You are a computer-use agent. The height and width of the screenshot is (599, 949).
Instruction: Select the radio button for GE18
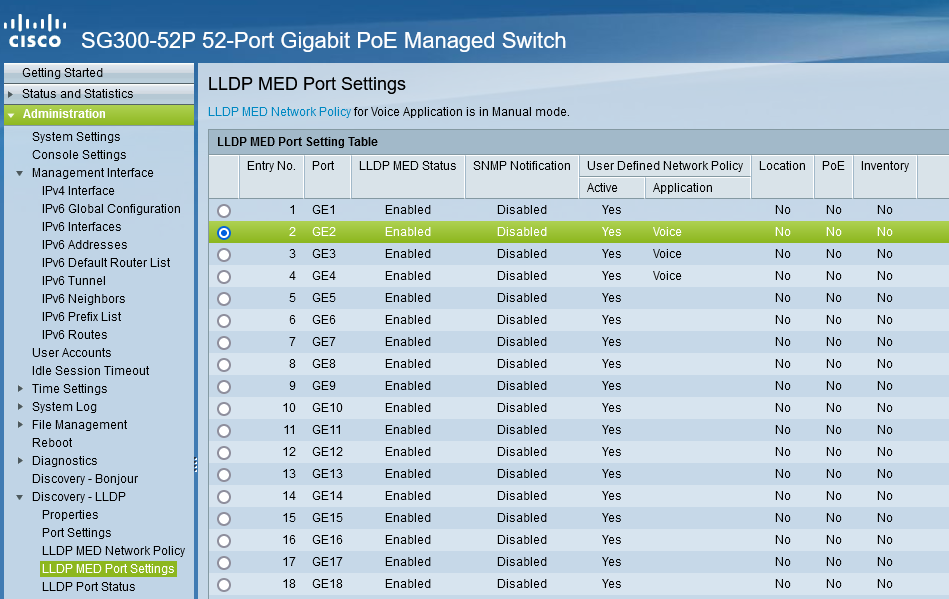224,584
